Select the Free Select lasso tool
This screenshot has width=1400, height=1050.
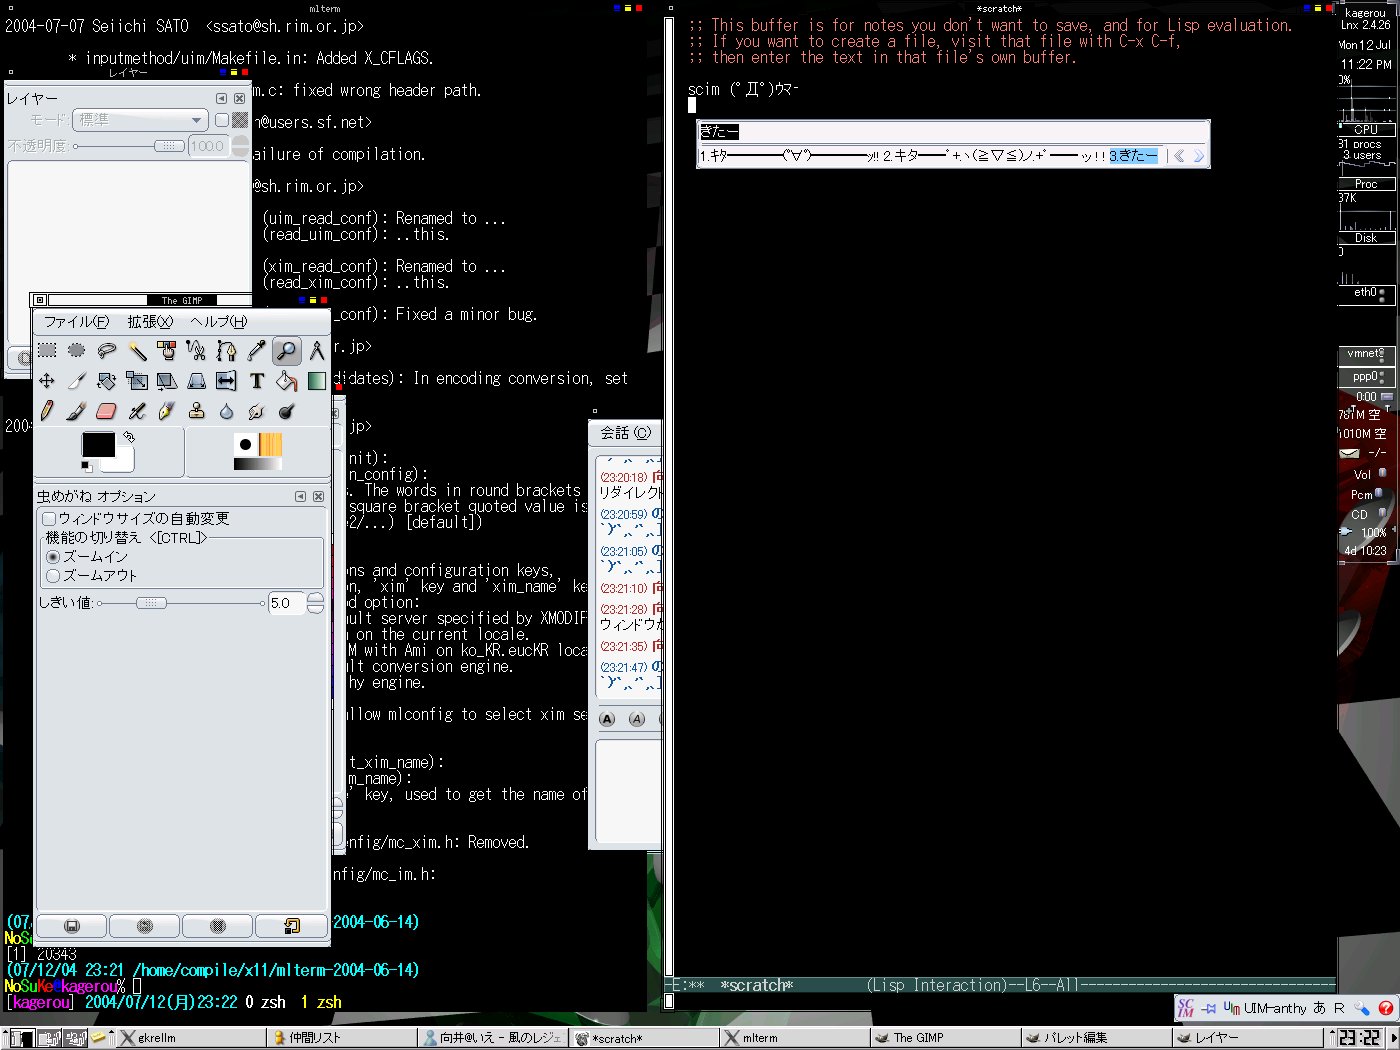(107, 351)
